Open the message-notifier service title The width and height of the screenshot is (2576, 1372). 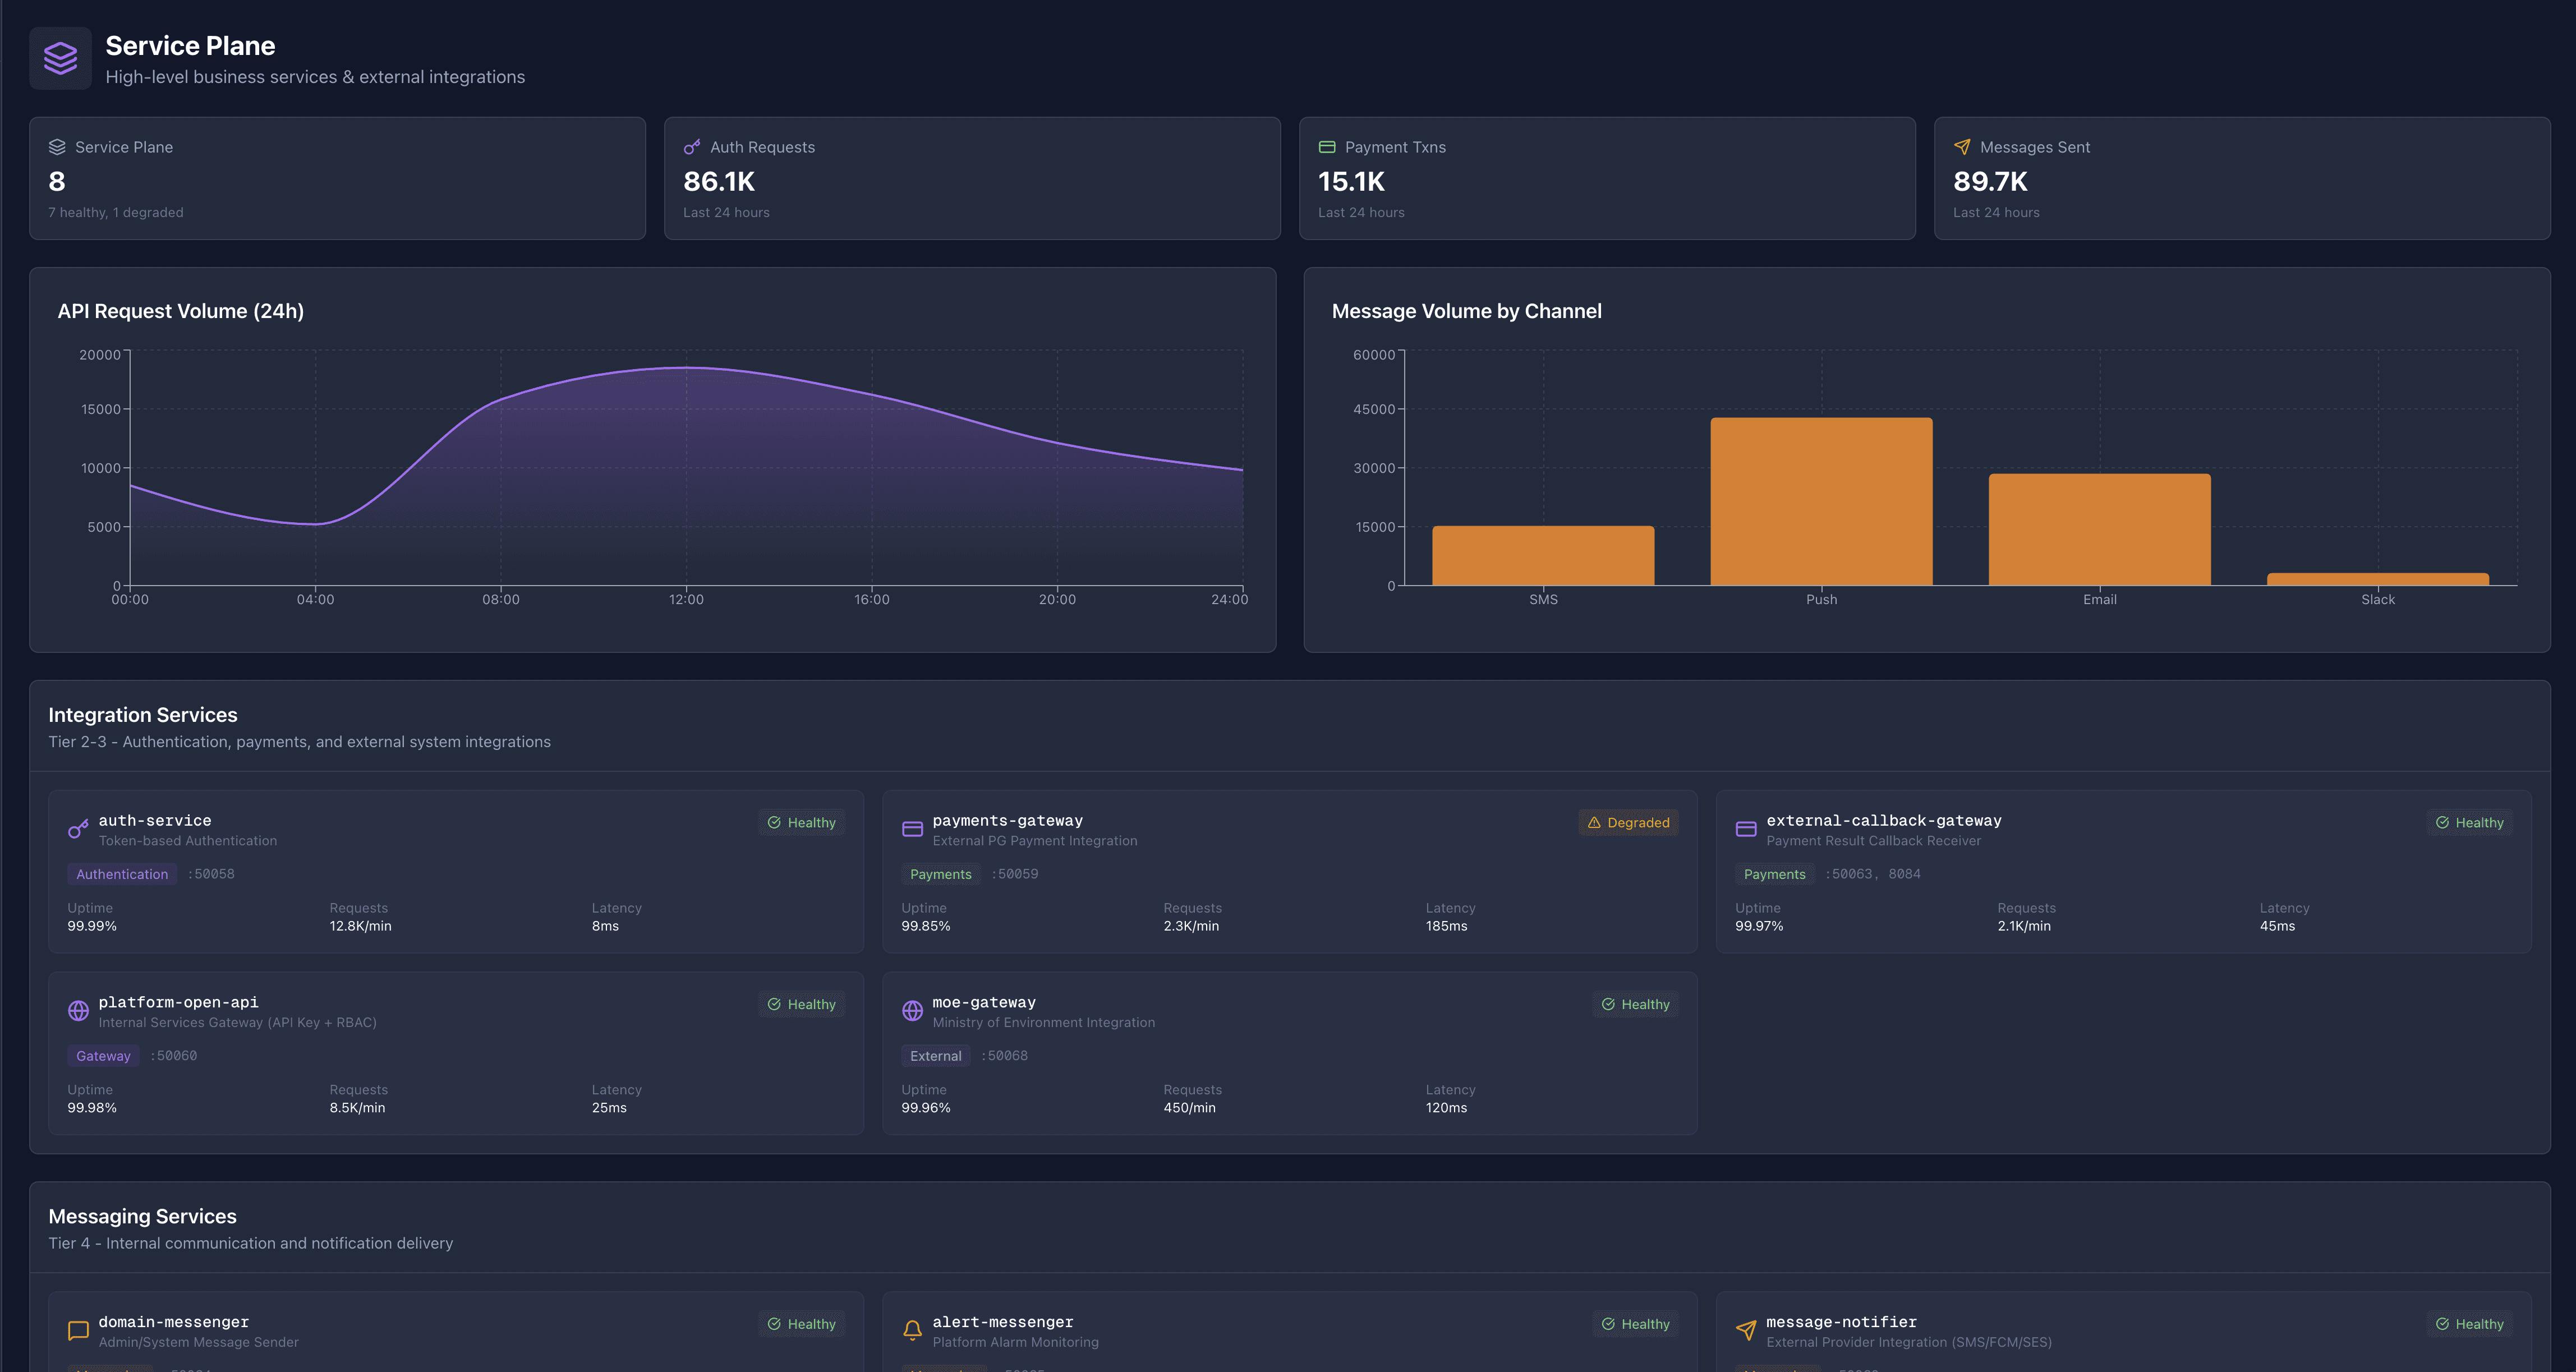point(1841,1322)
